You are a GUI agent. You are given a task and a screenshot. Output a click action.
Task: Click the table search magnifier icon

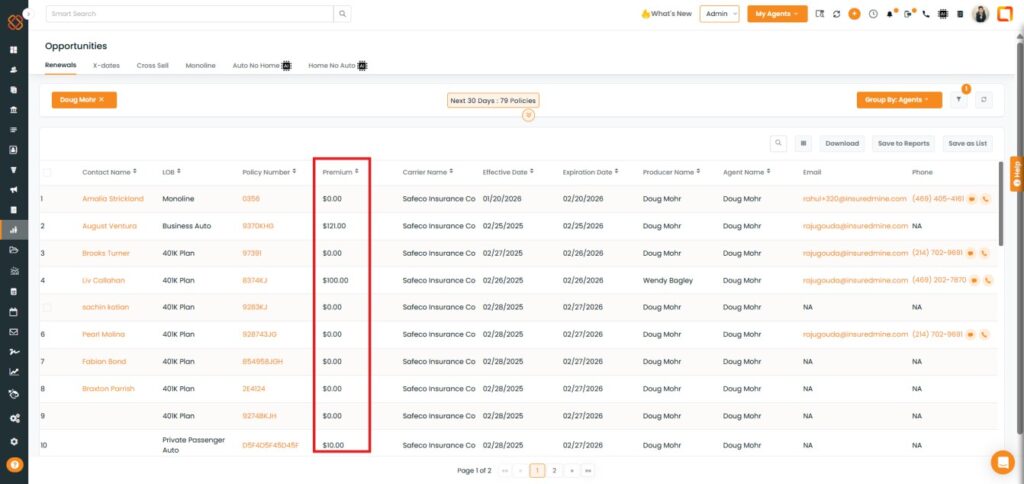click(x=778, y=143)
